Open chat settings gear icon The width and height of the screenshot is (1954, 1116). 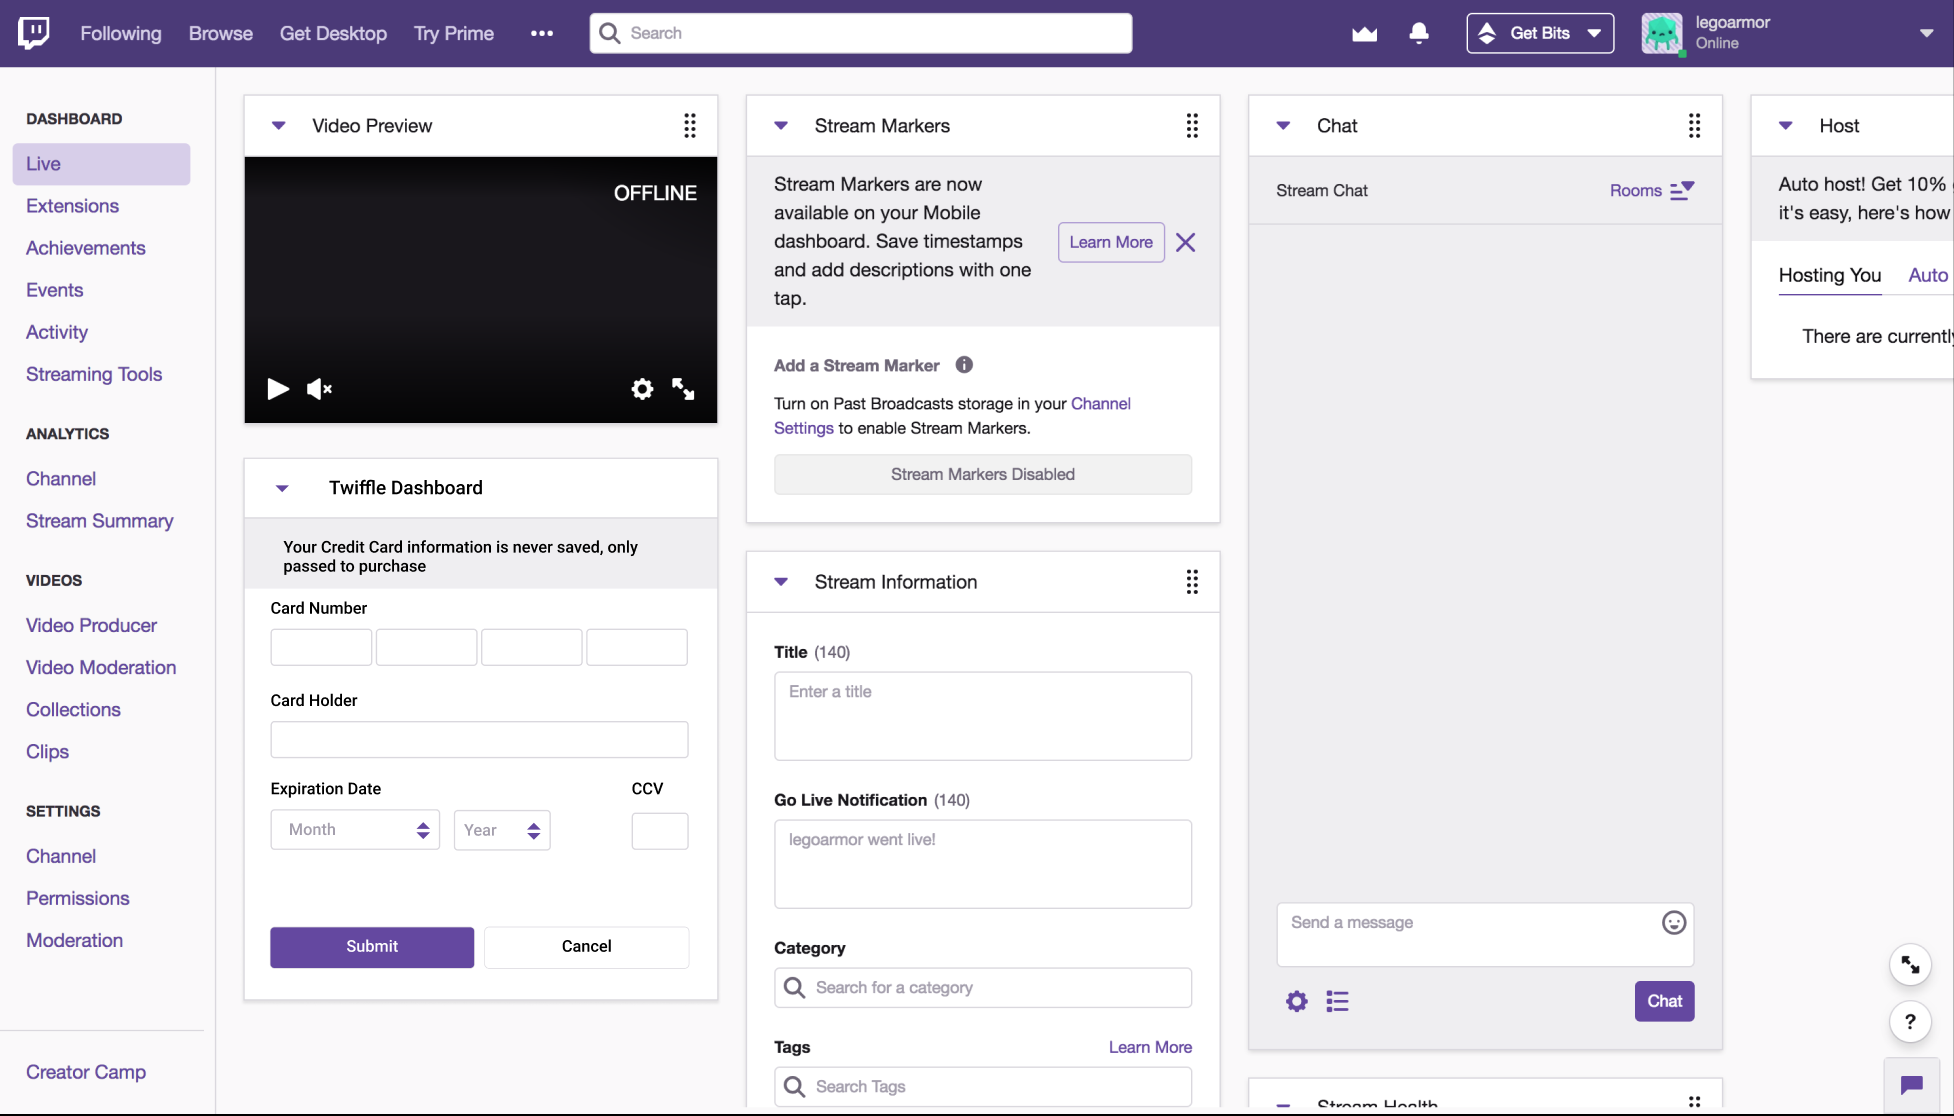[1296, 1001]
